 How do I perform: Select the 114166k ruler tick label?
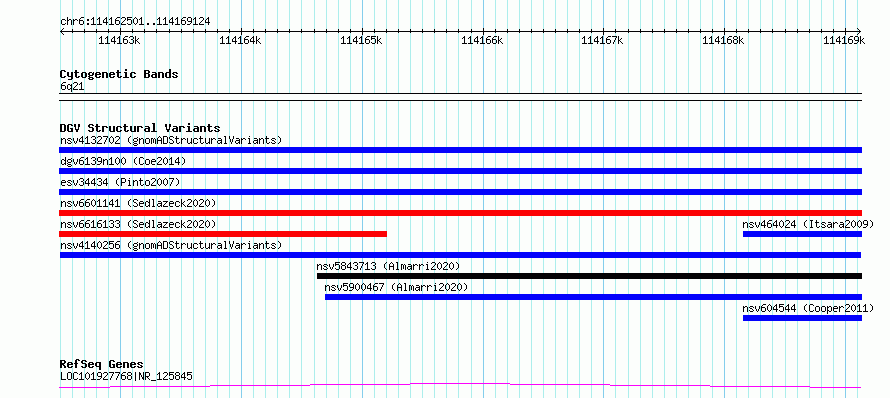(482, 40)
